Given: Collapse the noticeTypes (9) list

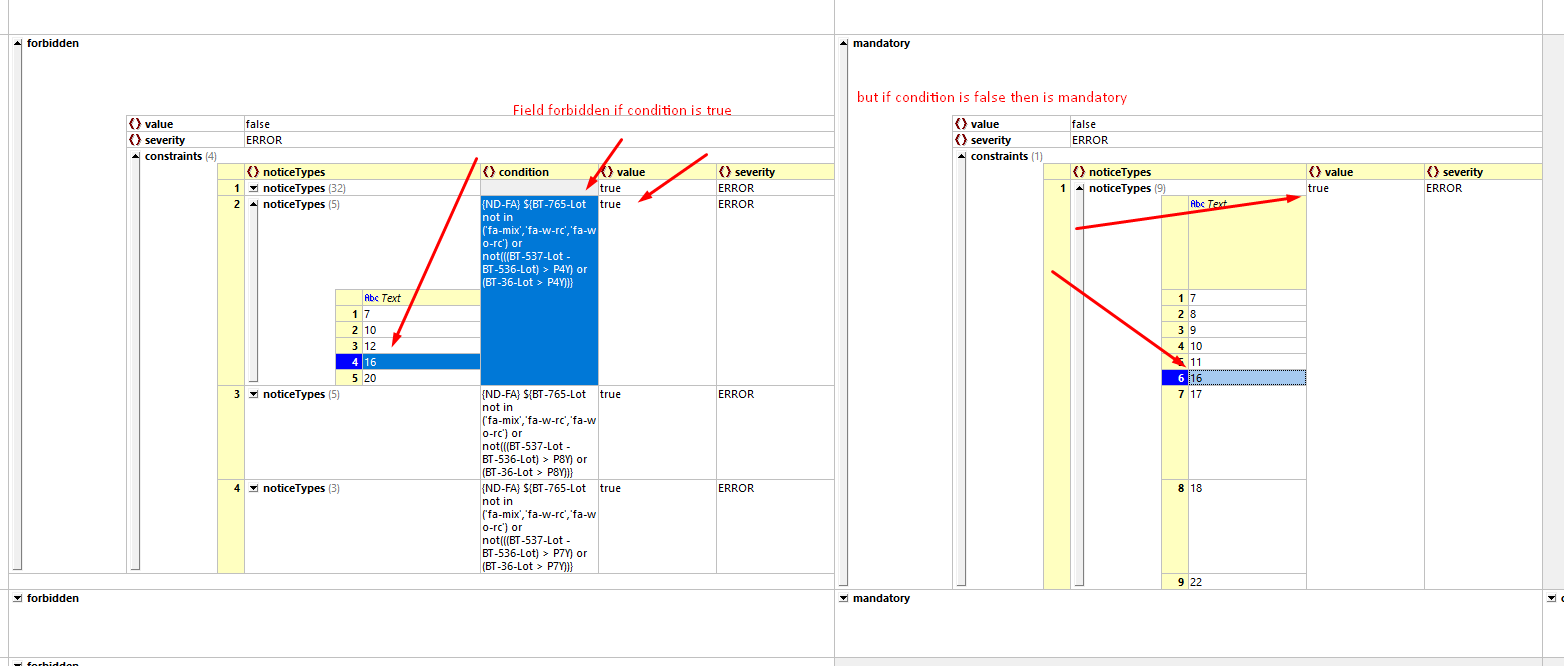Looking at the screenshot, I should tap(1080, 188).
